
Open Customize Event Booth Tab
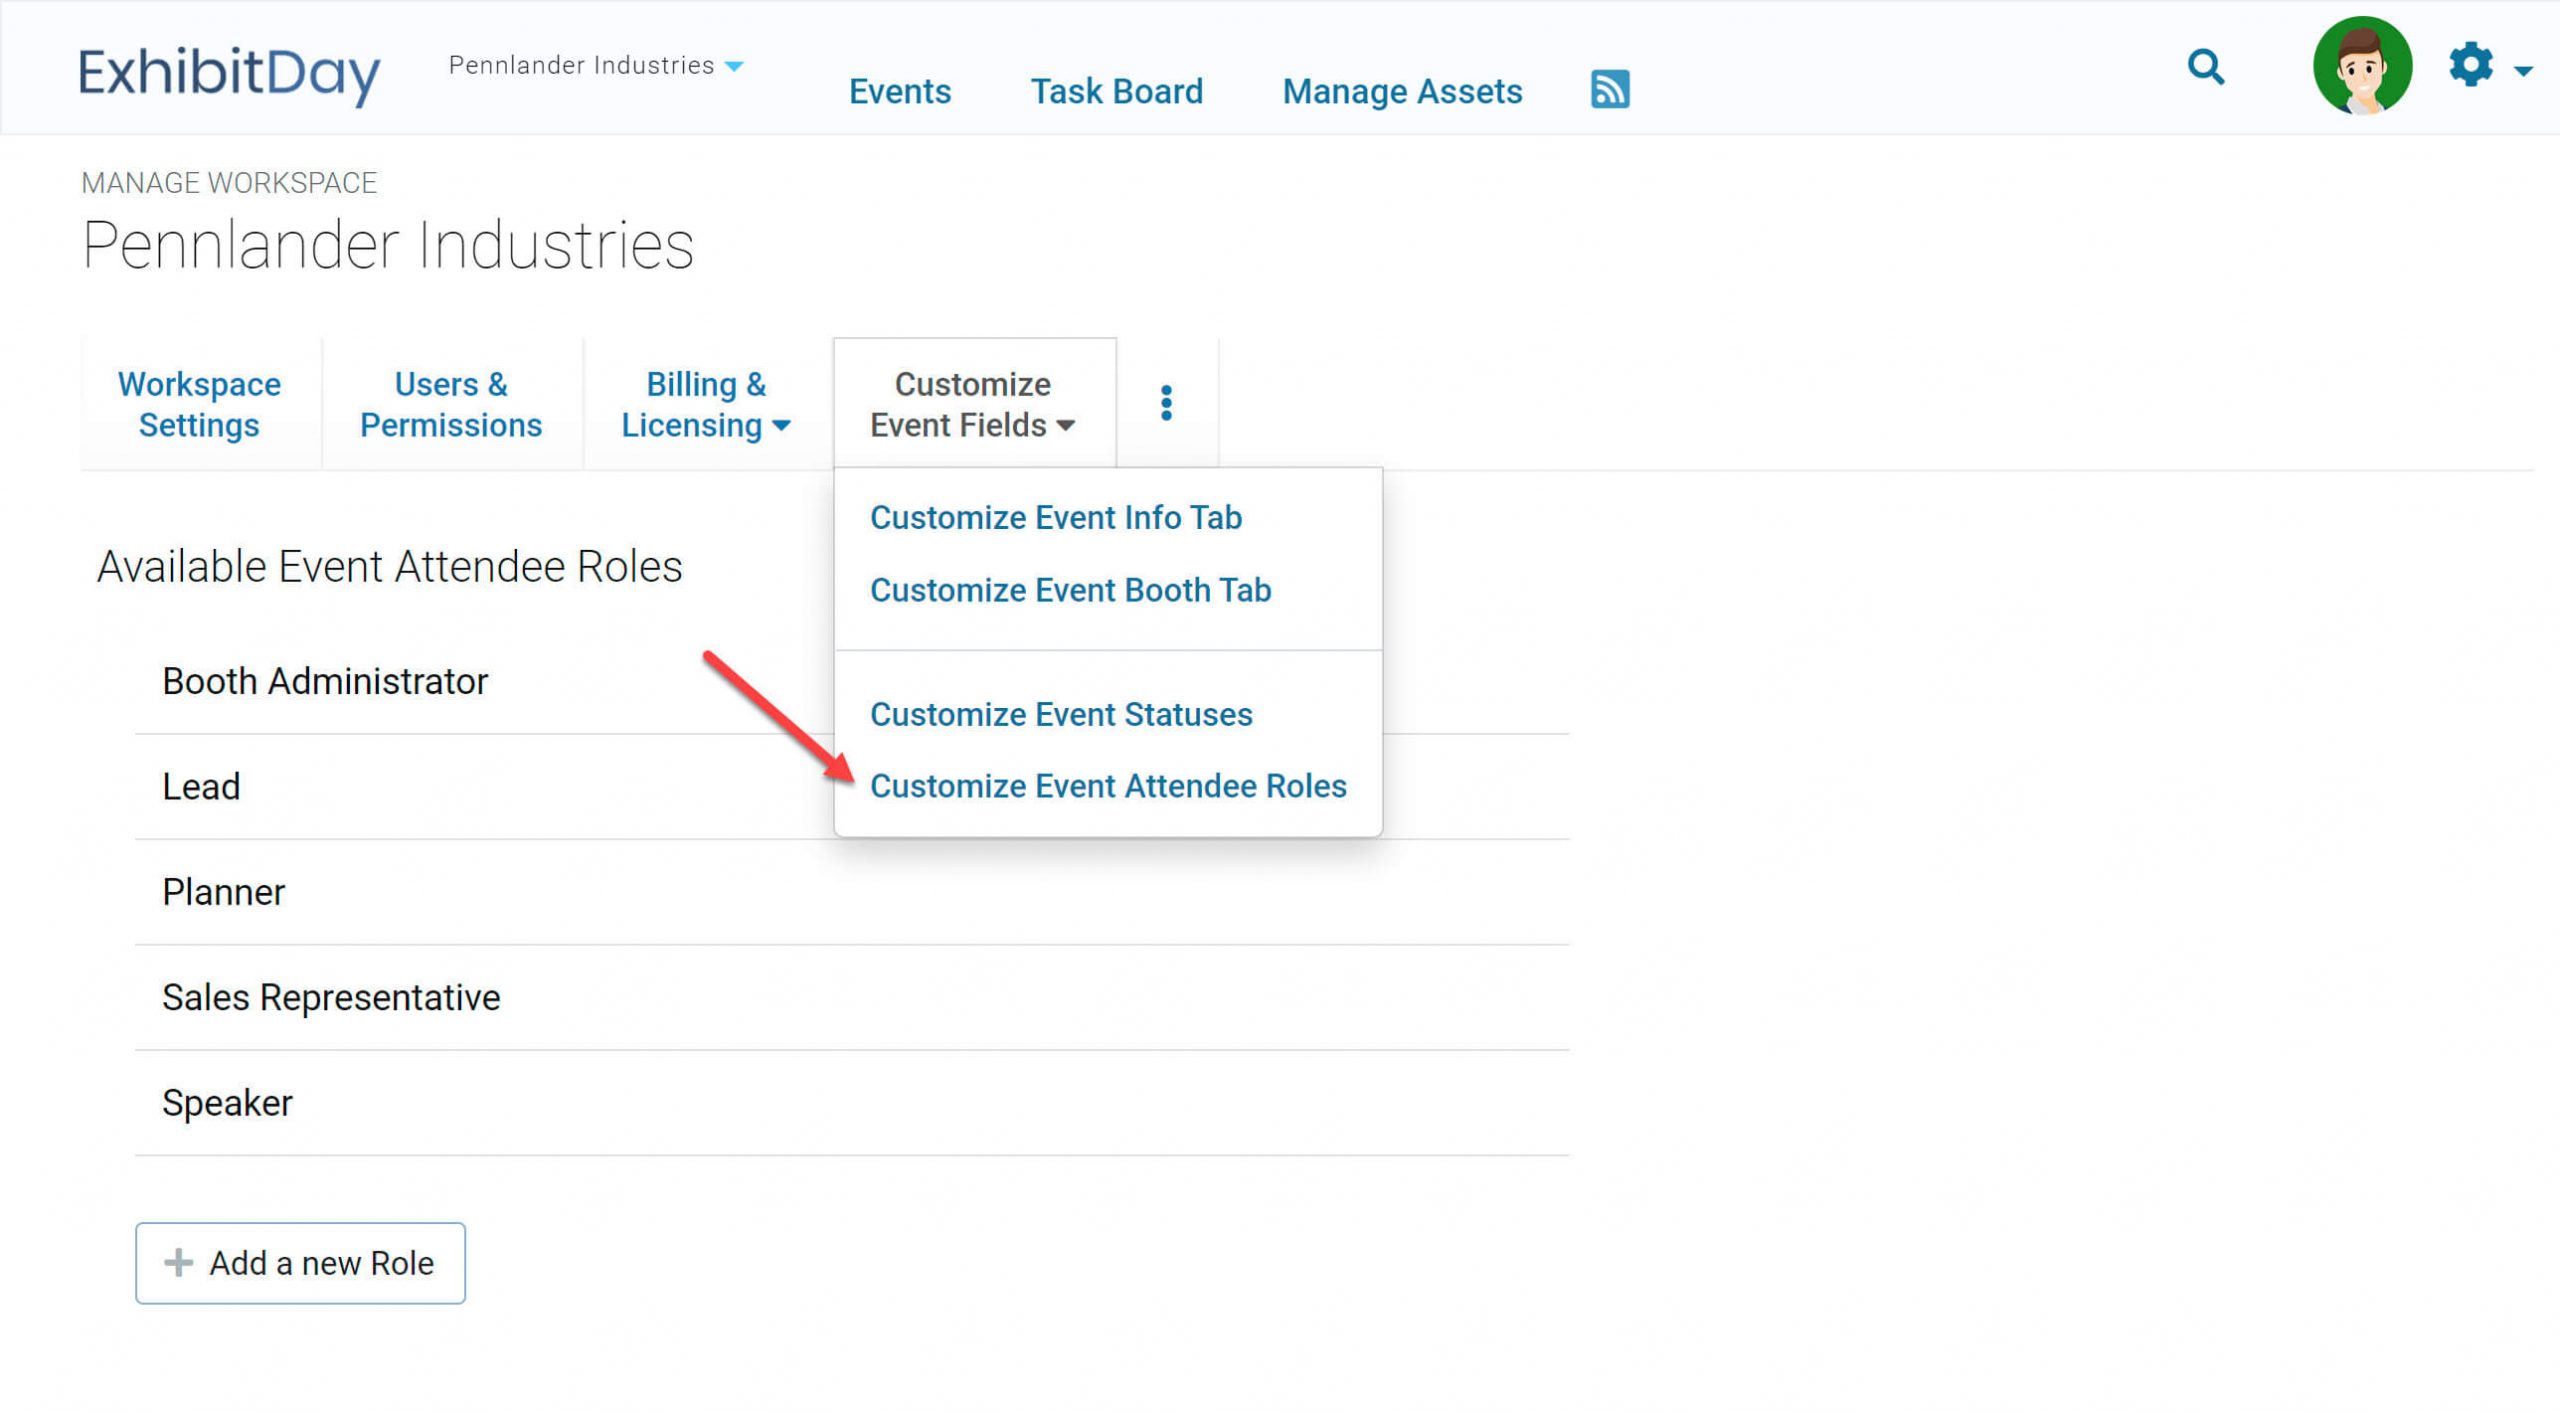(1070, 590)
